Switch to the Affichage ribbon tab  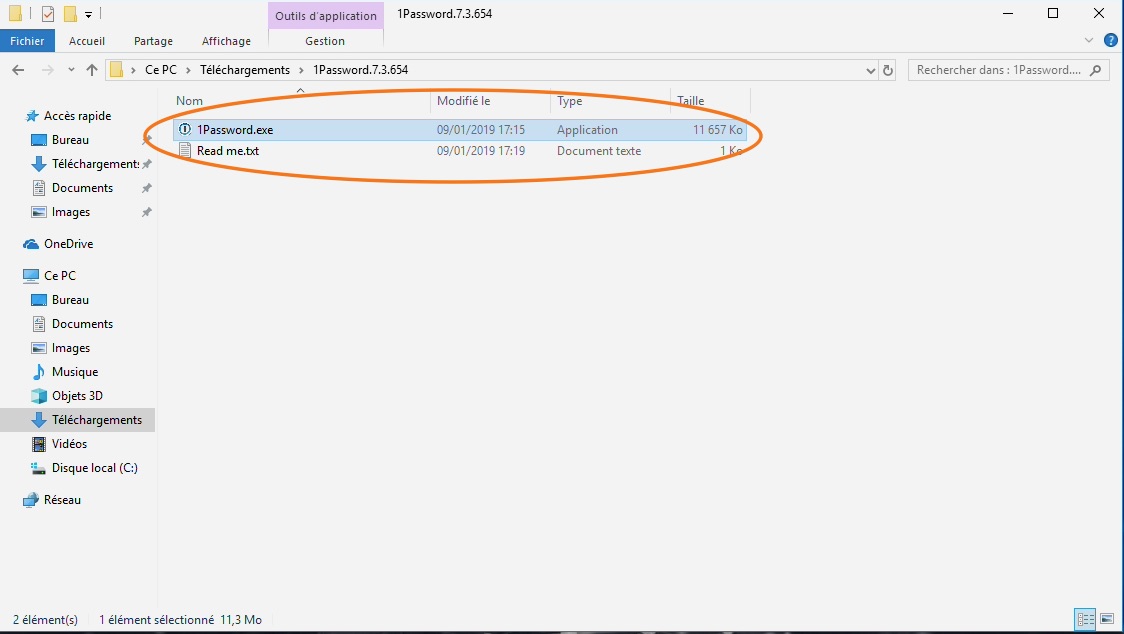(x=226, y=41)
